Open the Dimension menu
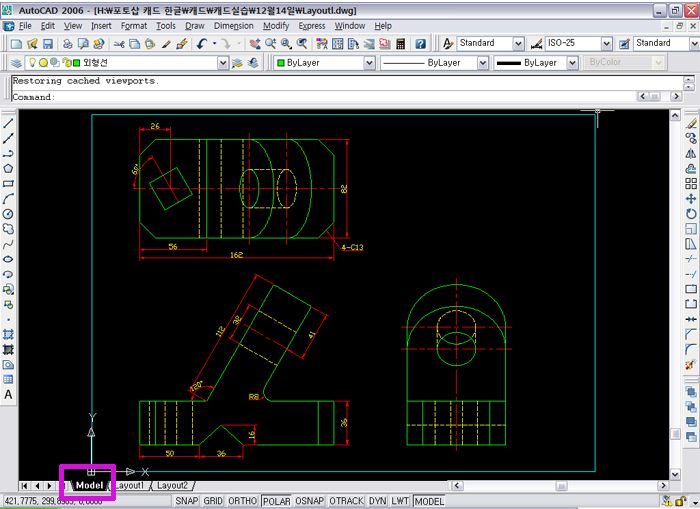 click(233, 26)
